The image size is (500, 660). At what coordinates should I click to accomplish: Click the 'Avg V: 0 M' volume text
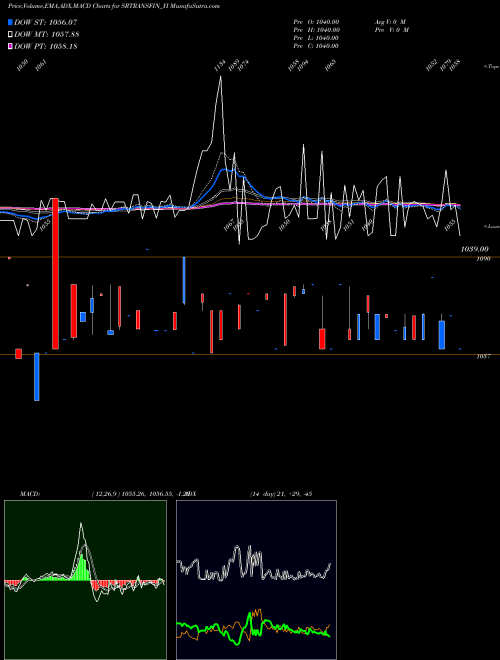click(390, 22)
